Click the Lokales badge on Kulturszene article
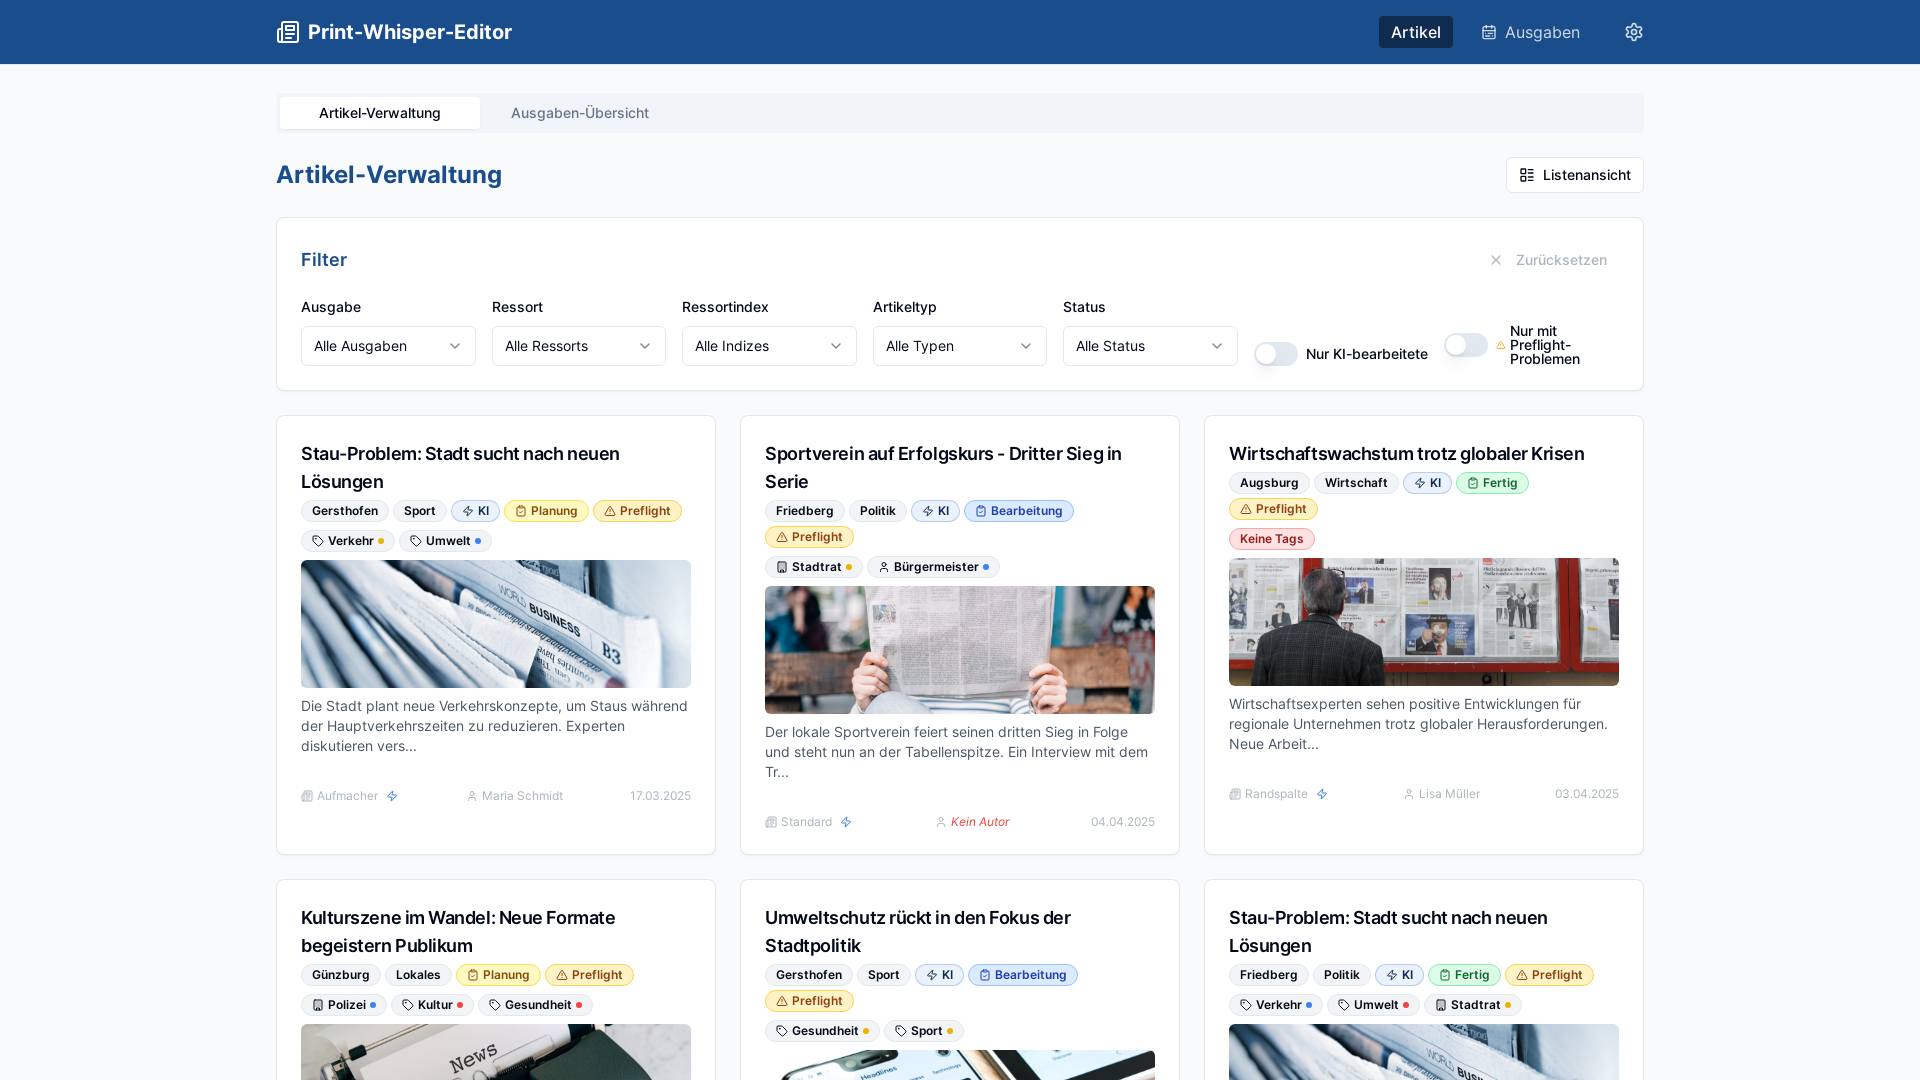This screenshot has height=1080, width=1920. coord(418,975)
